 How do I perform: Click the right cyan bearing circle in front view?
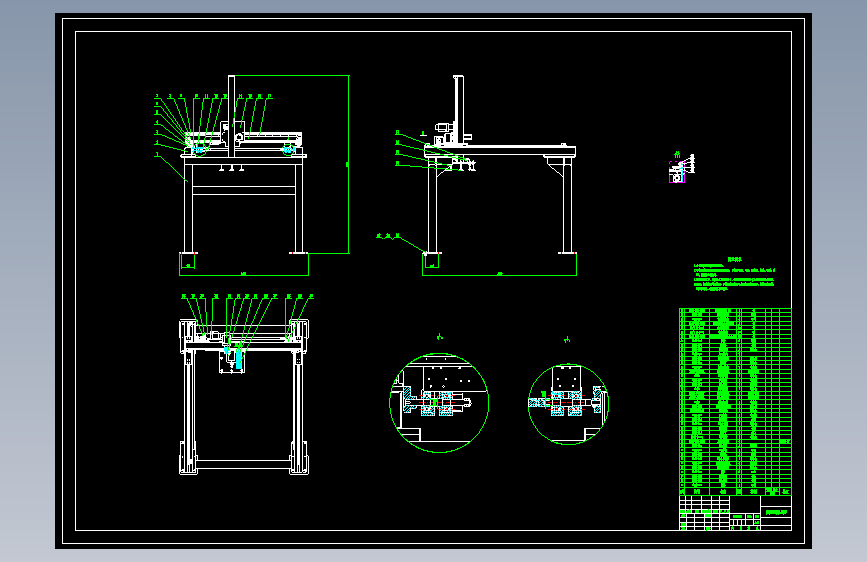click(x=288, y=149)
